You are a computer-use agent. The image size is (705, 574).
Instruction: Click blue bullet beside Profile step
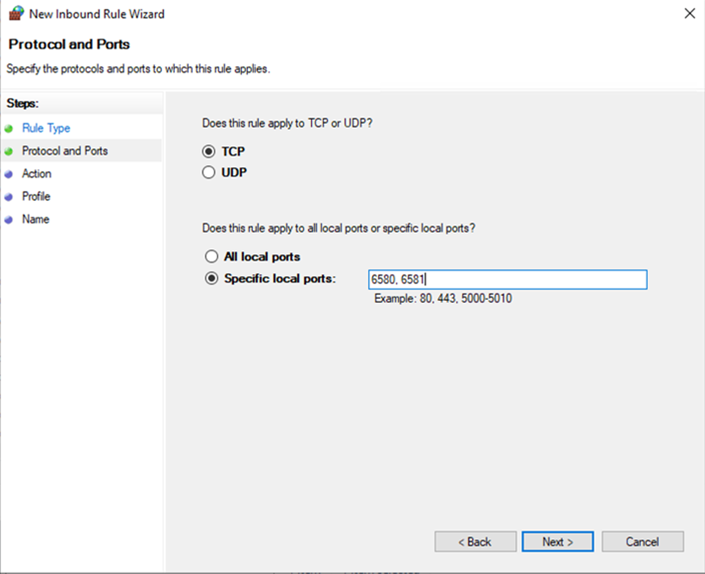[x=9, y=197]
